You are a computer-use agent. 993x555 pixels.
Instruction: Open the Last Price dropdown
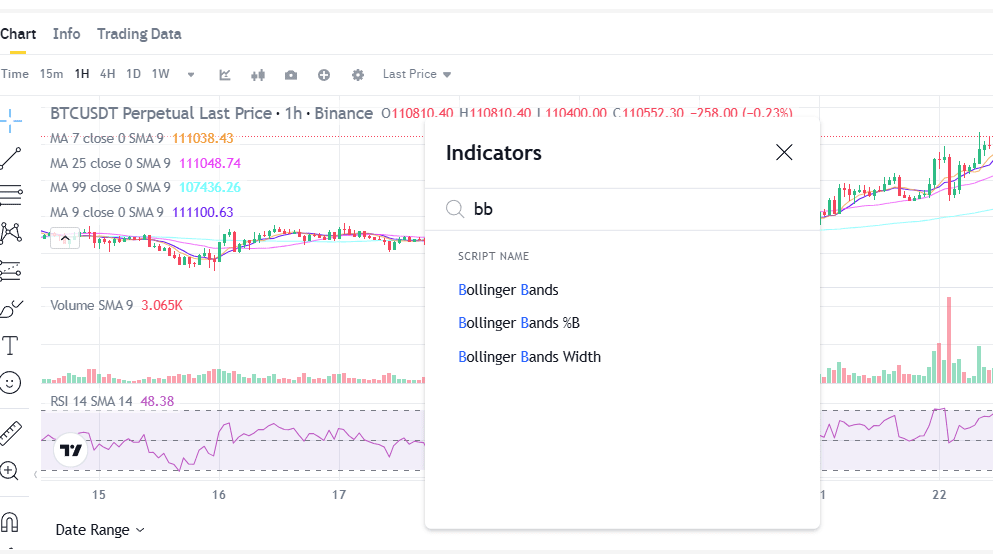coord(417,74)
